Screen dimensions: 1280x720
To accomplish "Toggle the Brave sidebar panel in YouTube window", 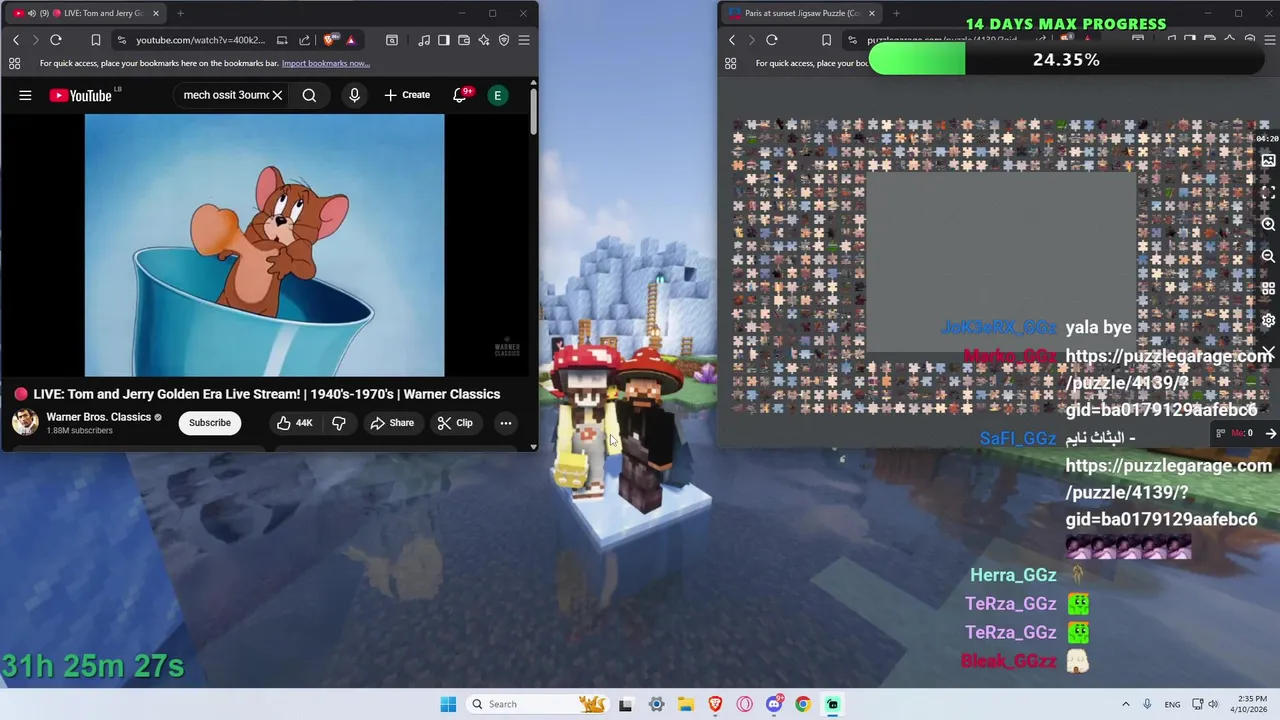I will pos(445,40).
